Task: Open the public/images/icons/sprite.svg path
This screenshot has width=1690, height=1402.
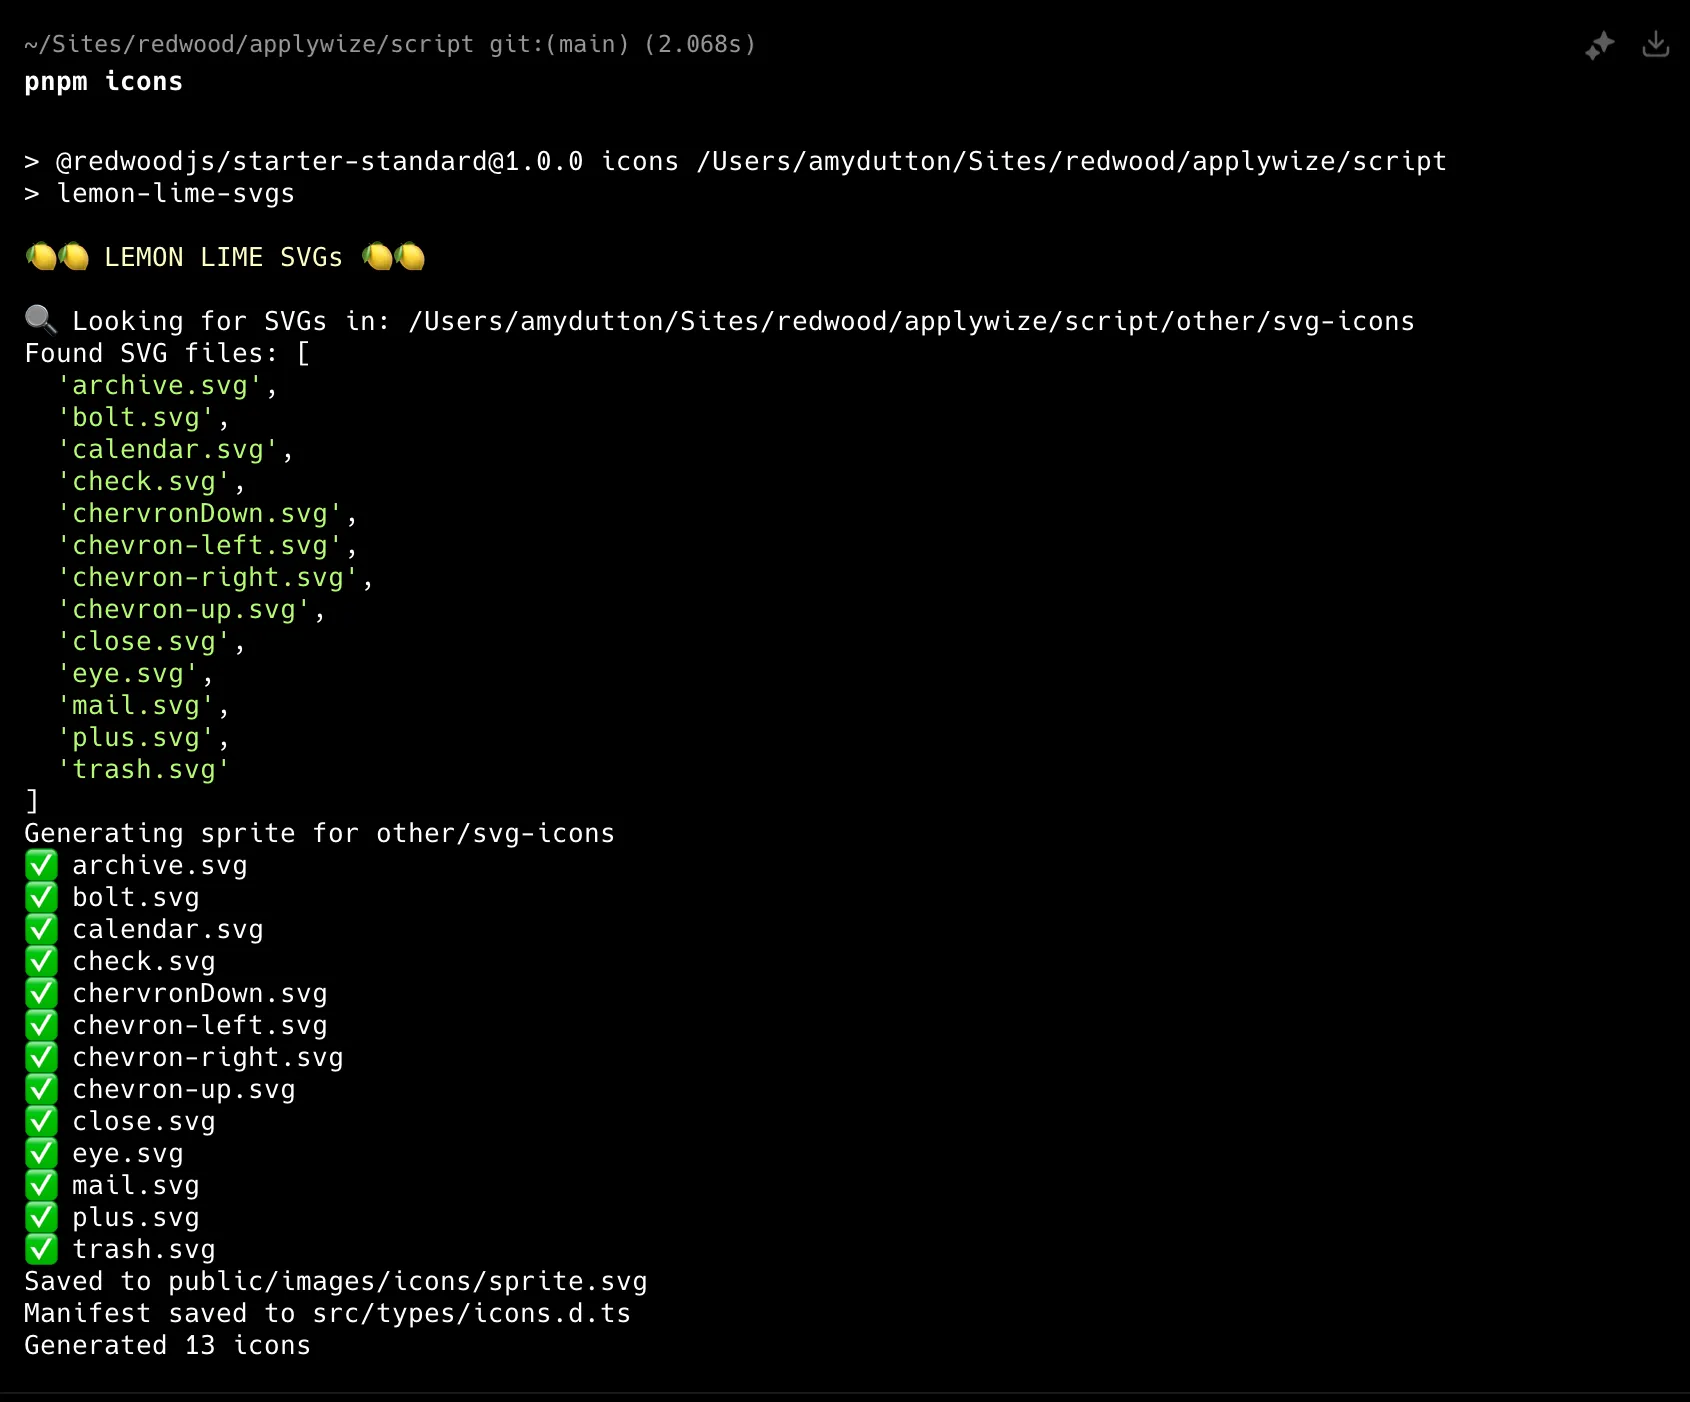Action: pyautogui.click(x=407, y=1281)
